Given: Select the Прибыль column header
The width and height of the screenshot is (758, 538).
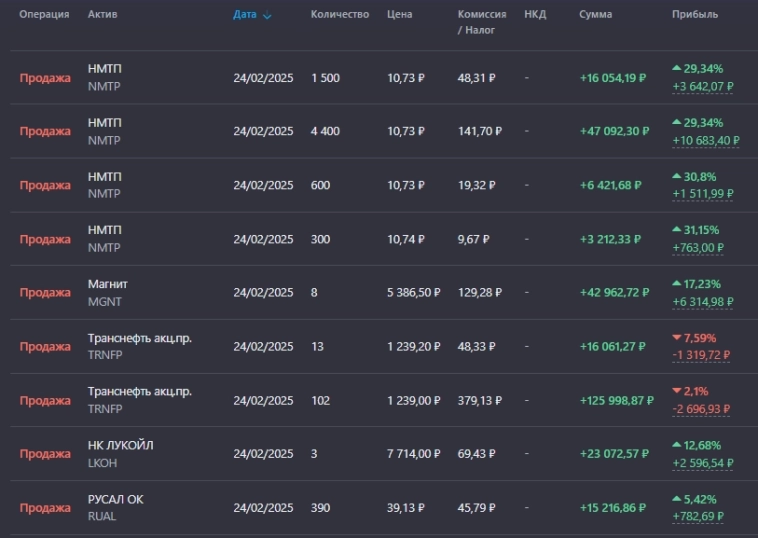Looking at the screenshot, I should pos(695,15).
